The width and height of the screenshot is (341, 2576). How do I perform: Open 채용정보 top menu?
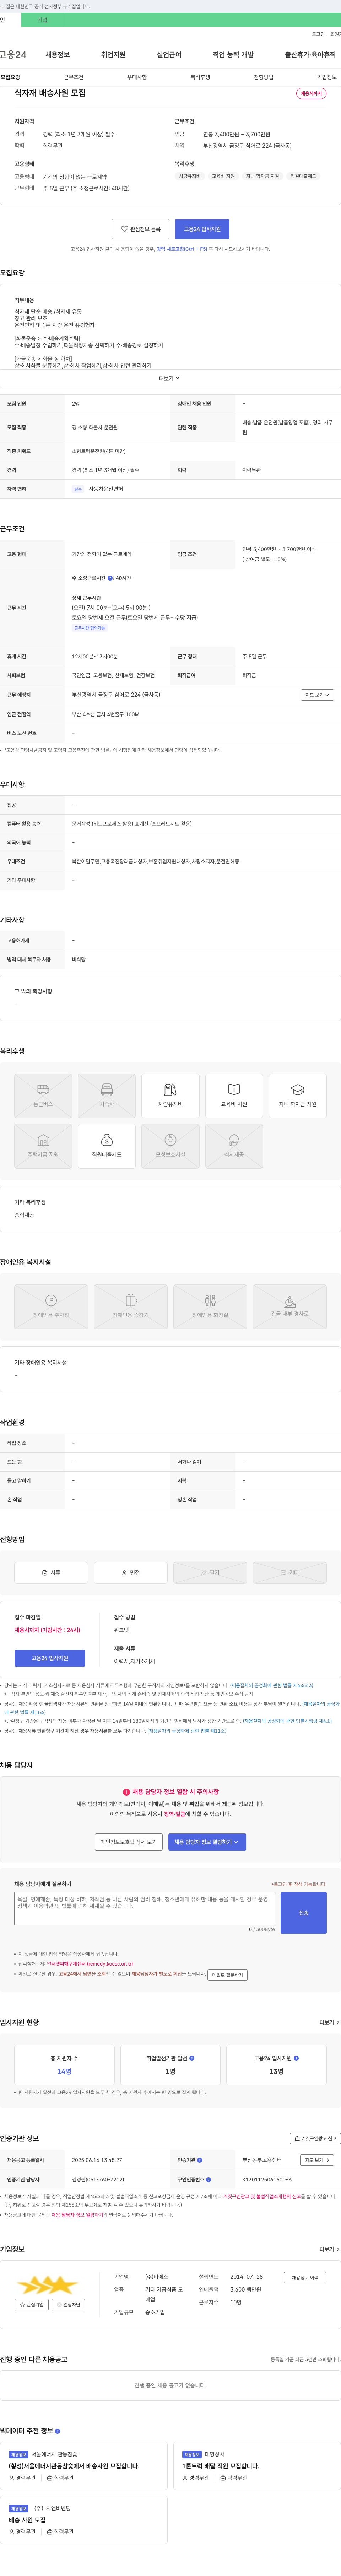click(57, 55)
